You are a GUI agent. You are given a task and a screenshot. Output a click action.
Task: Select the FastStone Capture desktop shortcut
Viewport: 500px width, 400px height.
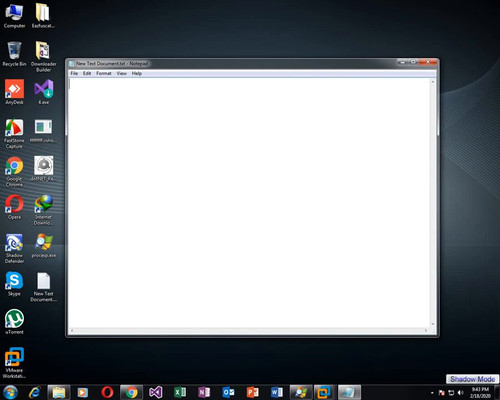point(14,133)
